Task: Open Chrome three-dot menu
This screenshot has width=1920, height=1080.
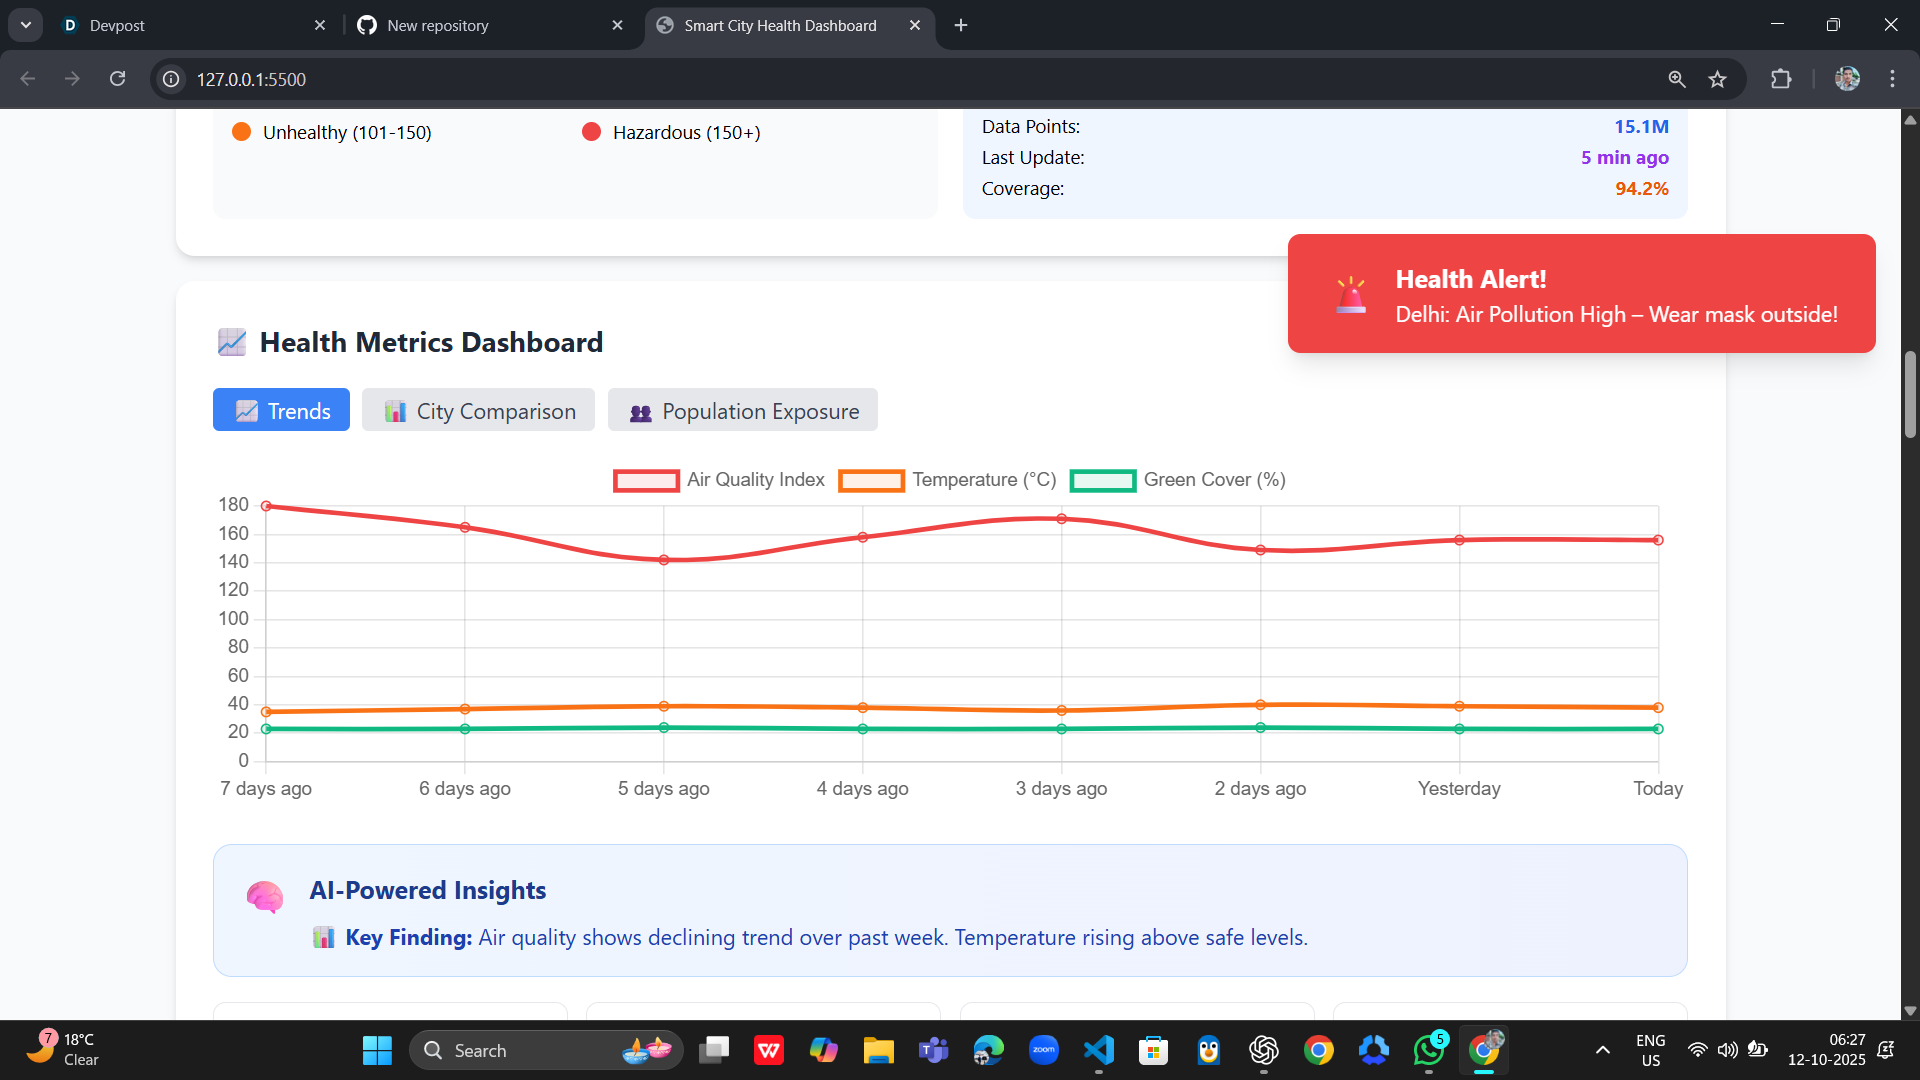Action: tap(1892, 79)
